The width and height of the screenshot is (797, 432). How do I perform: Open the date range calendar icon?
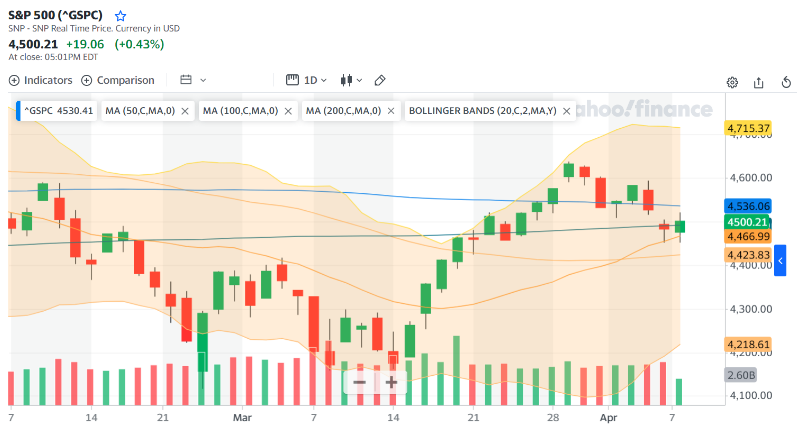click(186, 80)
